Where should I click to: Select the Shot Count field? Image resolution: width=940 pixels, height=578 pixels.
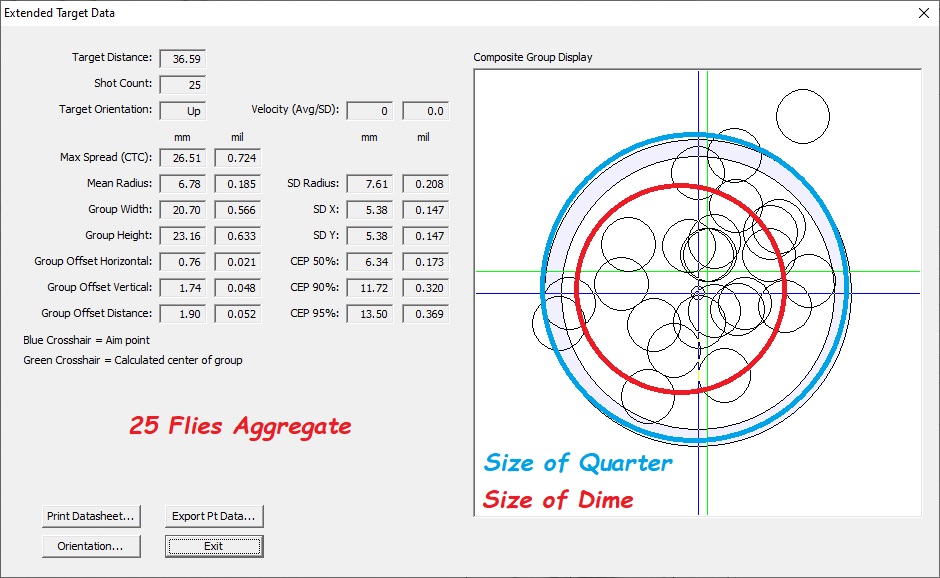point(183,85)
